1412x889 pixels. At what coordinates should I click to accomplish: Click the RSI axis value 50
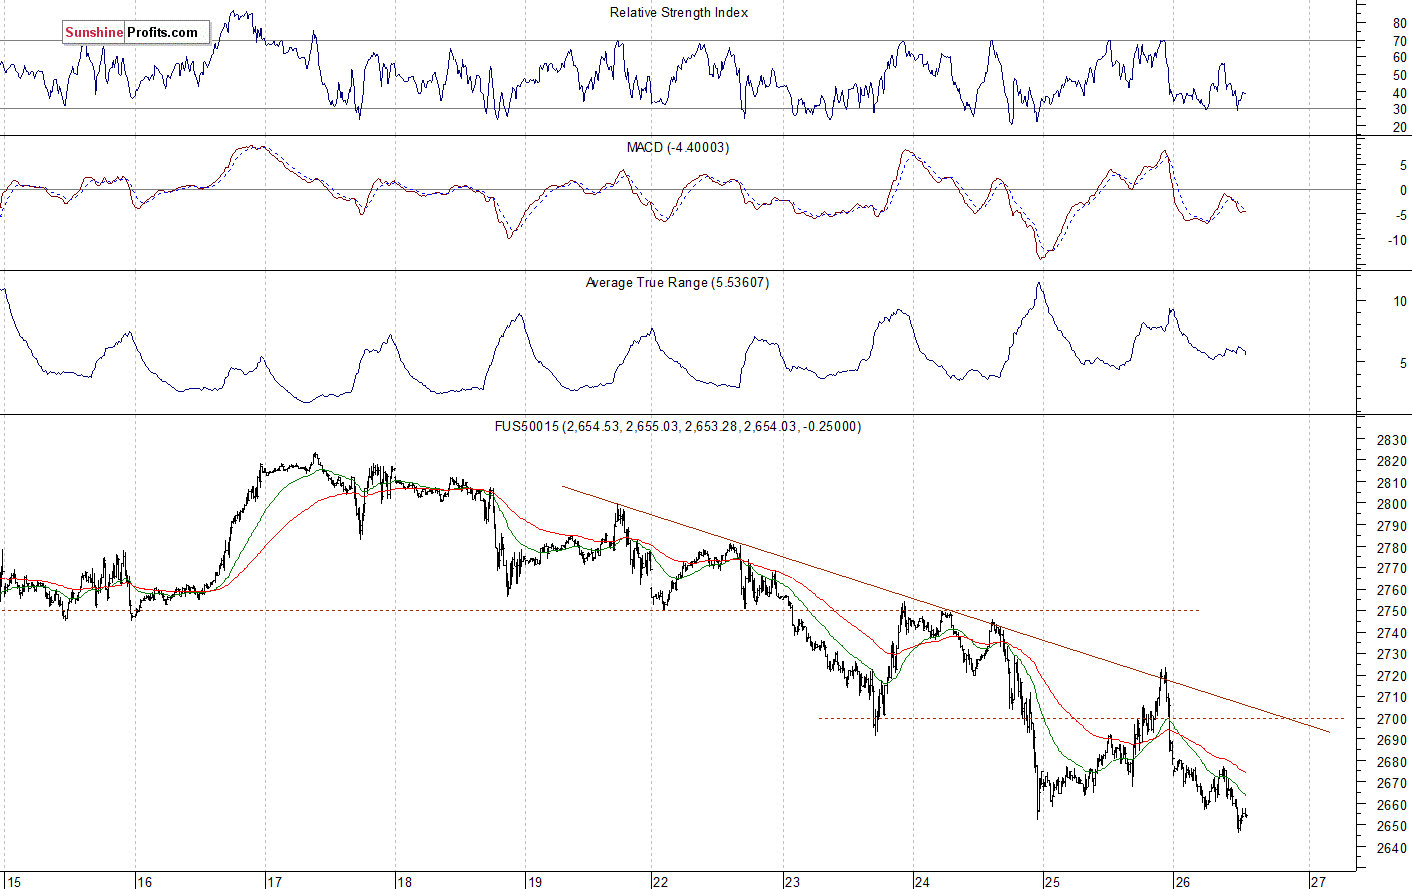coord(1400,76)
